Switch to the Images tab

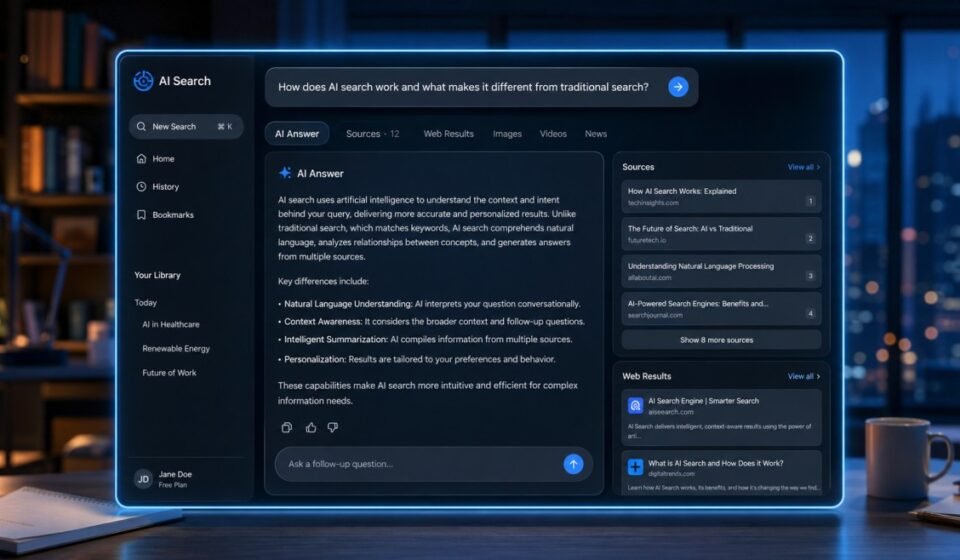pos(508,133)
